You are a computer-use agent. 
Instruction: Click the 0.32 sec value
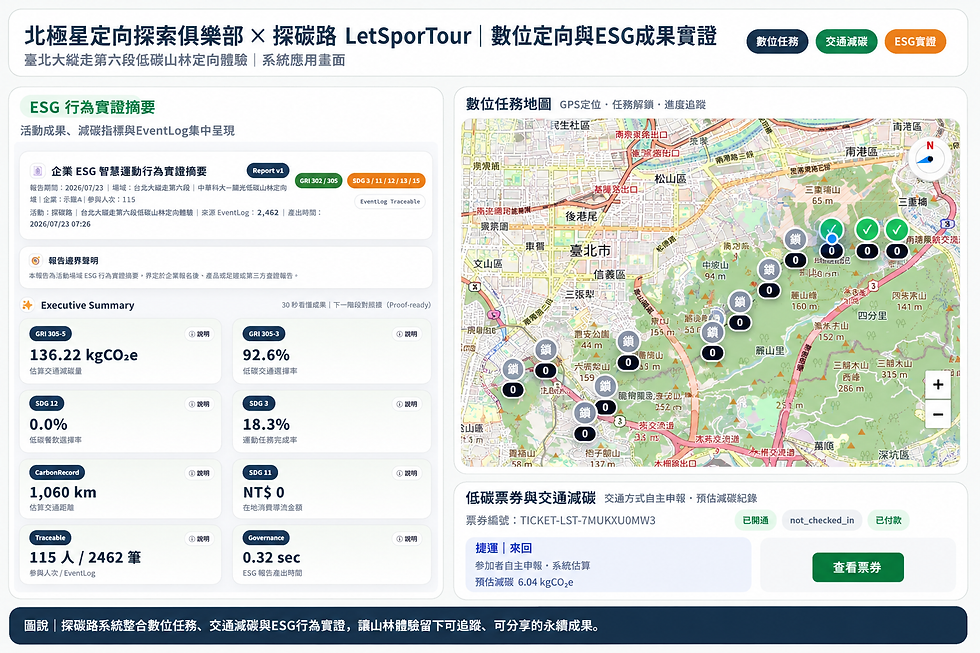click(272, 557)
